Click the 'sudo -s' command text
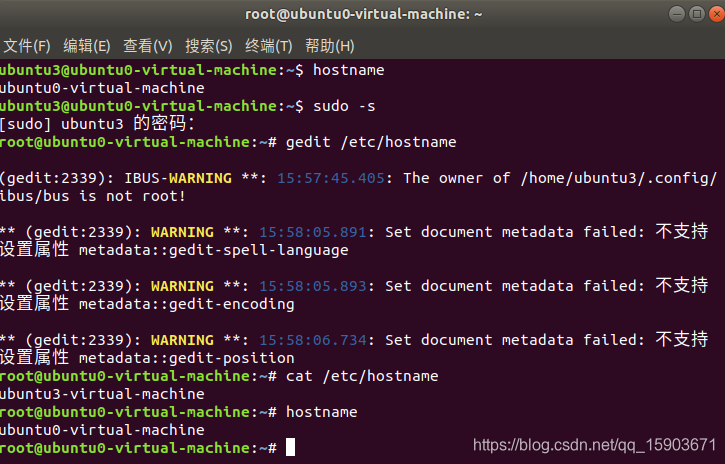The width and height of the screenshot is (725, 464). (344, 106)
